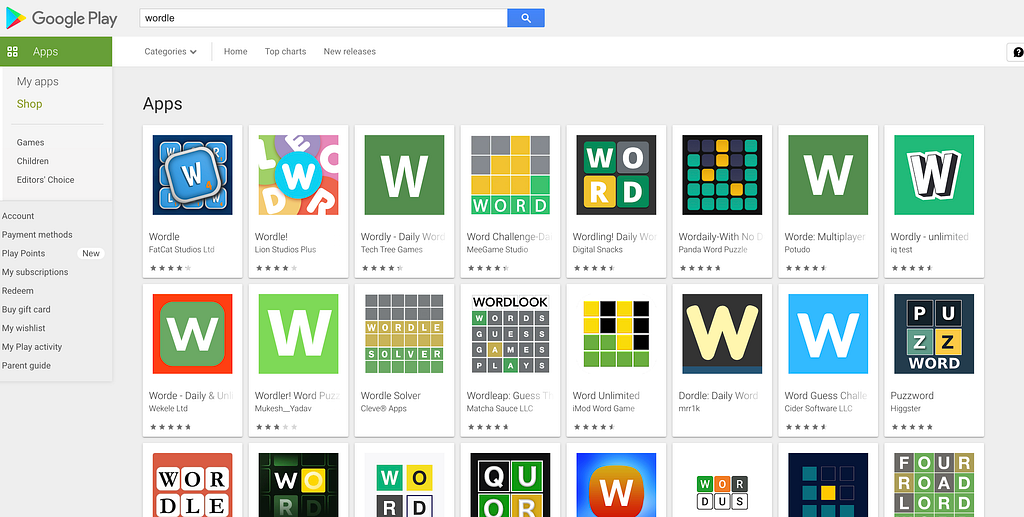This screenshot has height=517, width=1024.
Task: Click the Puzzword title text
Action: pos(912,396)
